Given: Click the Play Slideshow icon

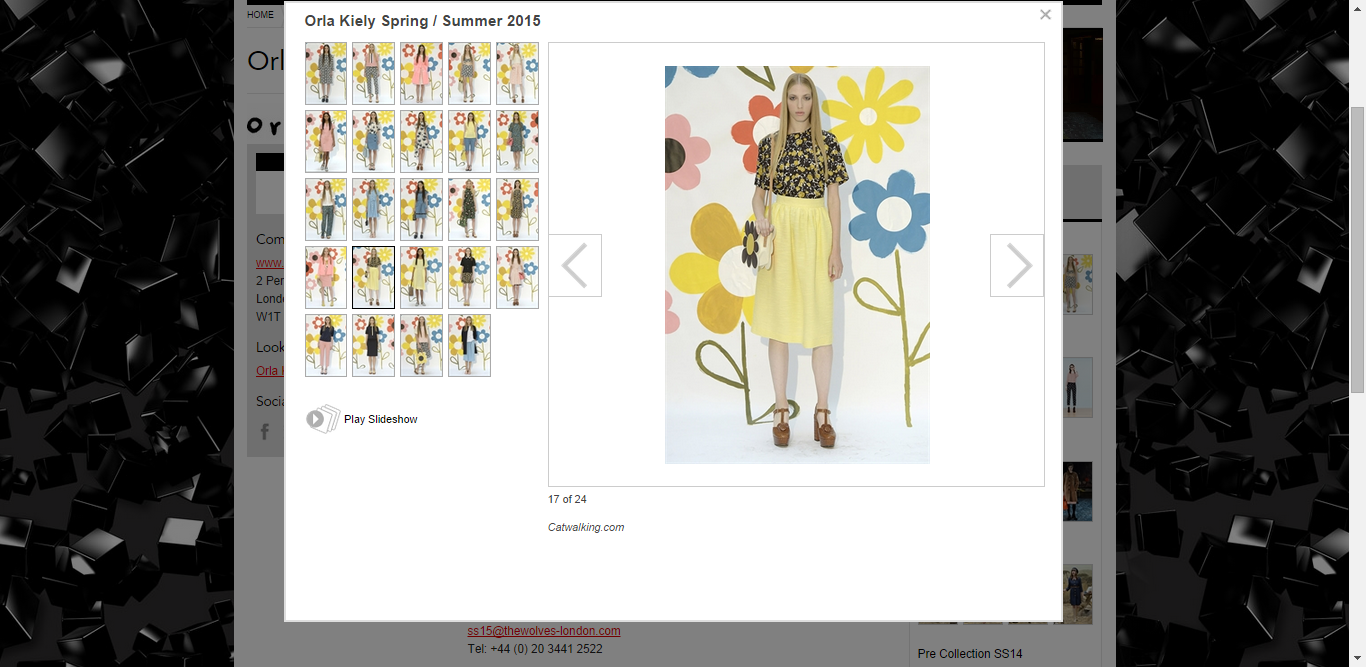Looking at the screenshot, I should click(x=323, y=419).
